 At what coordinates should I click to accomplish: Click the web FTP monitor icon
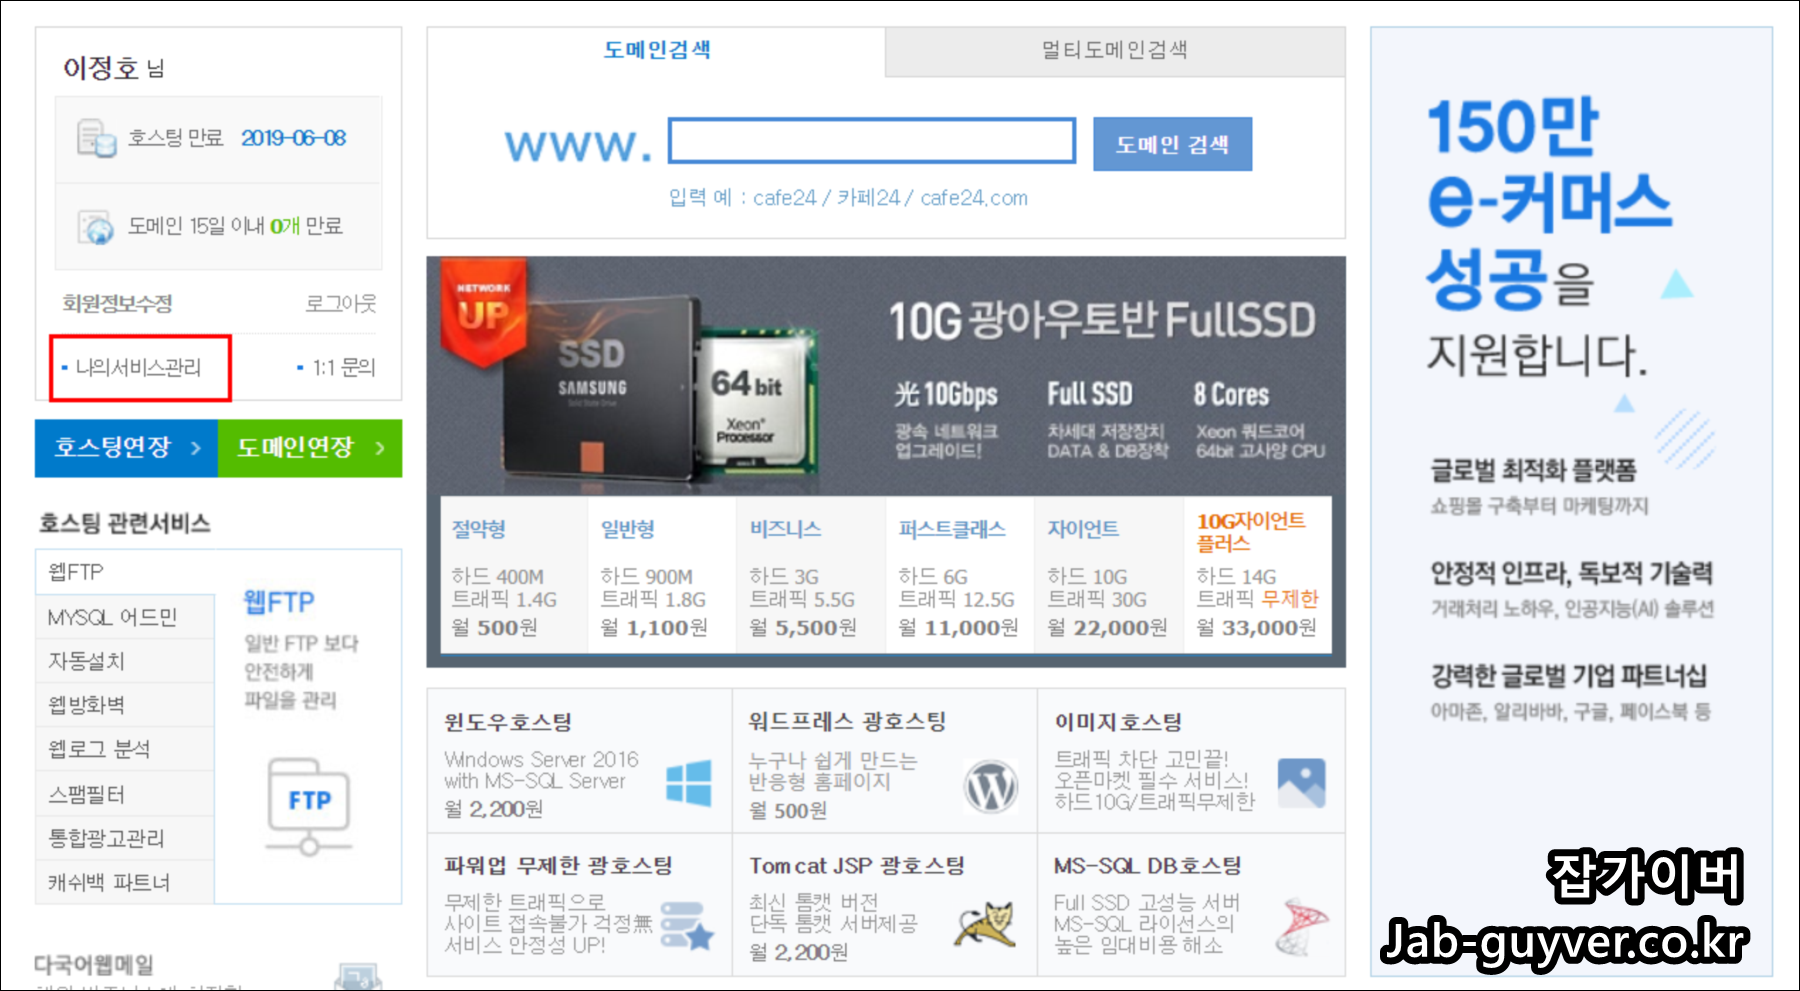[309, 807]
